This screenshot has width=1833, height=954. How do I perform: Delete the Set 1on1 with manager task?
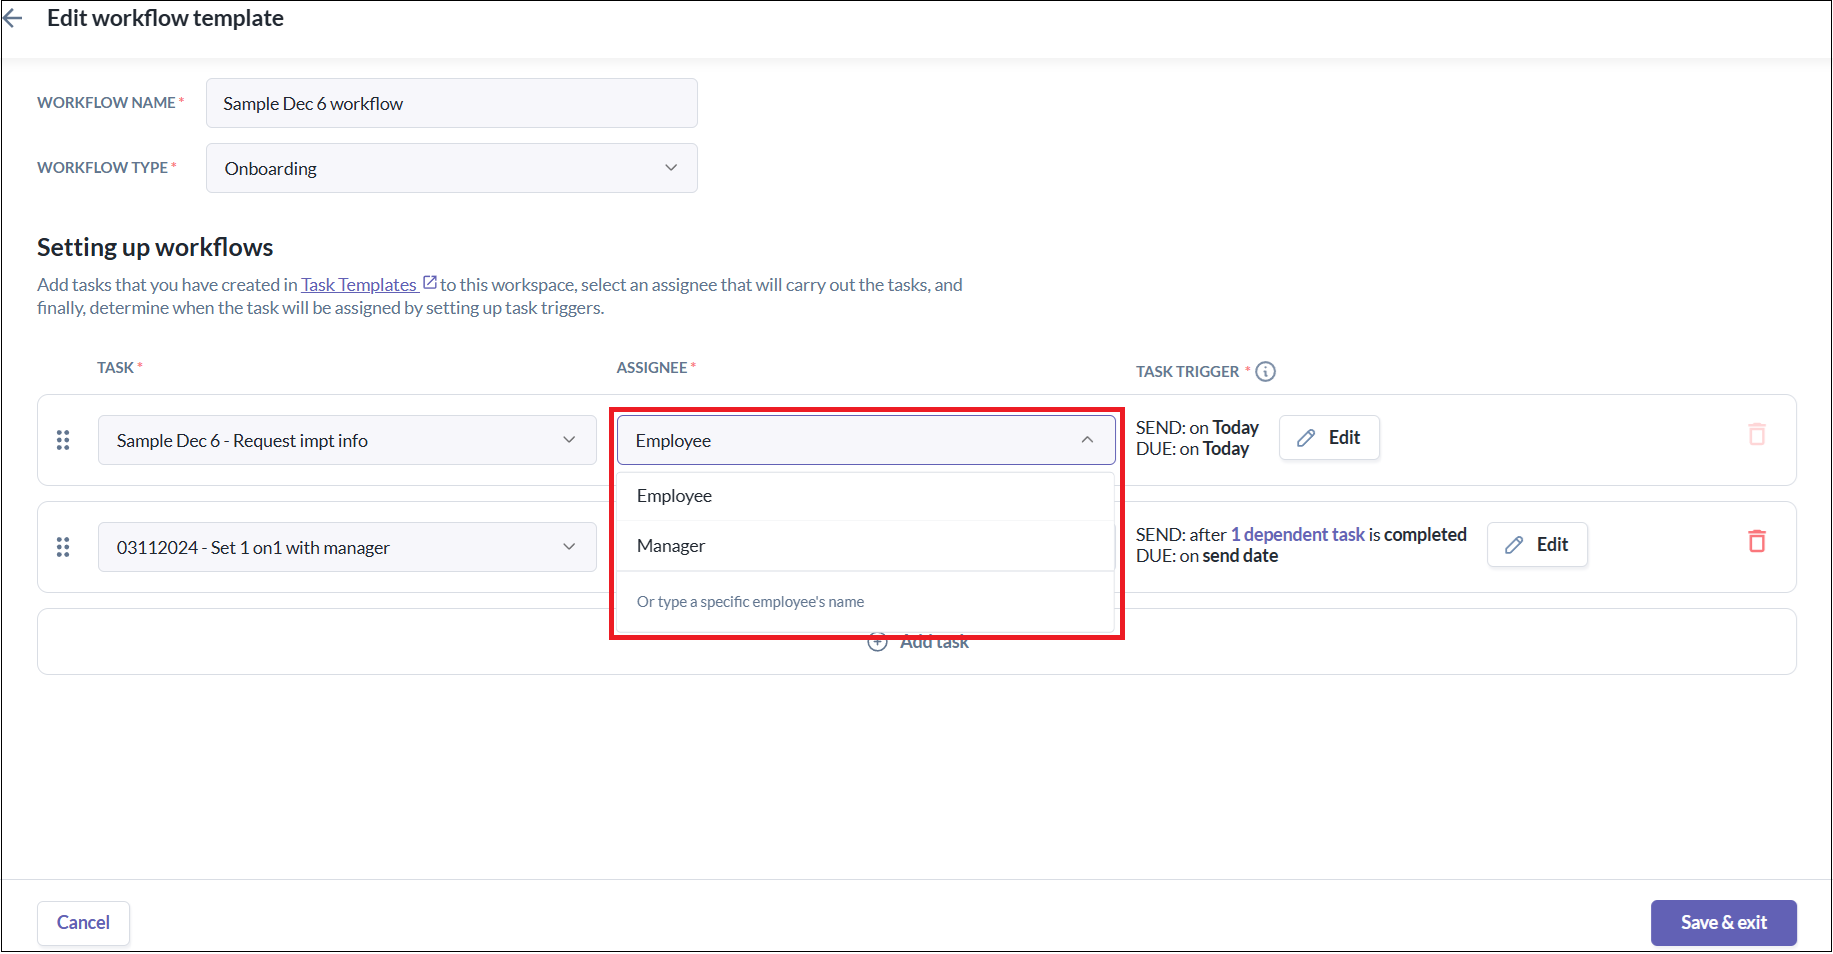[1756, 541]
